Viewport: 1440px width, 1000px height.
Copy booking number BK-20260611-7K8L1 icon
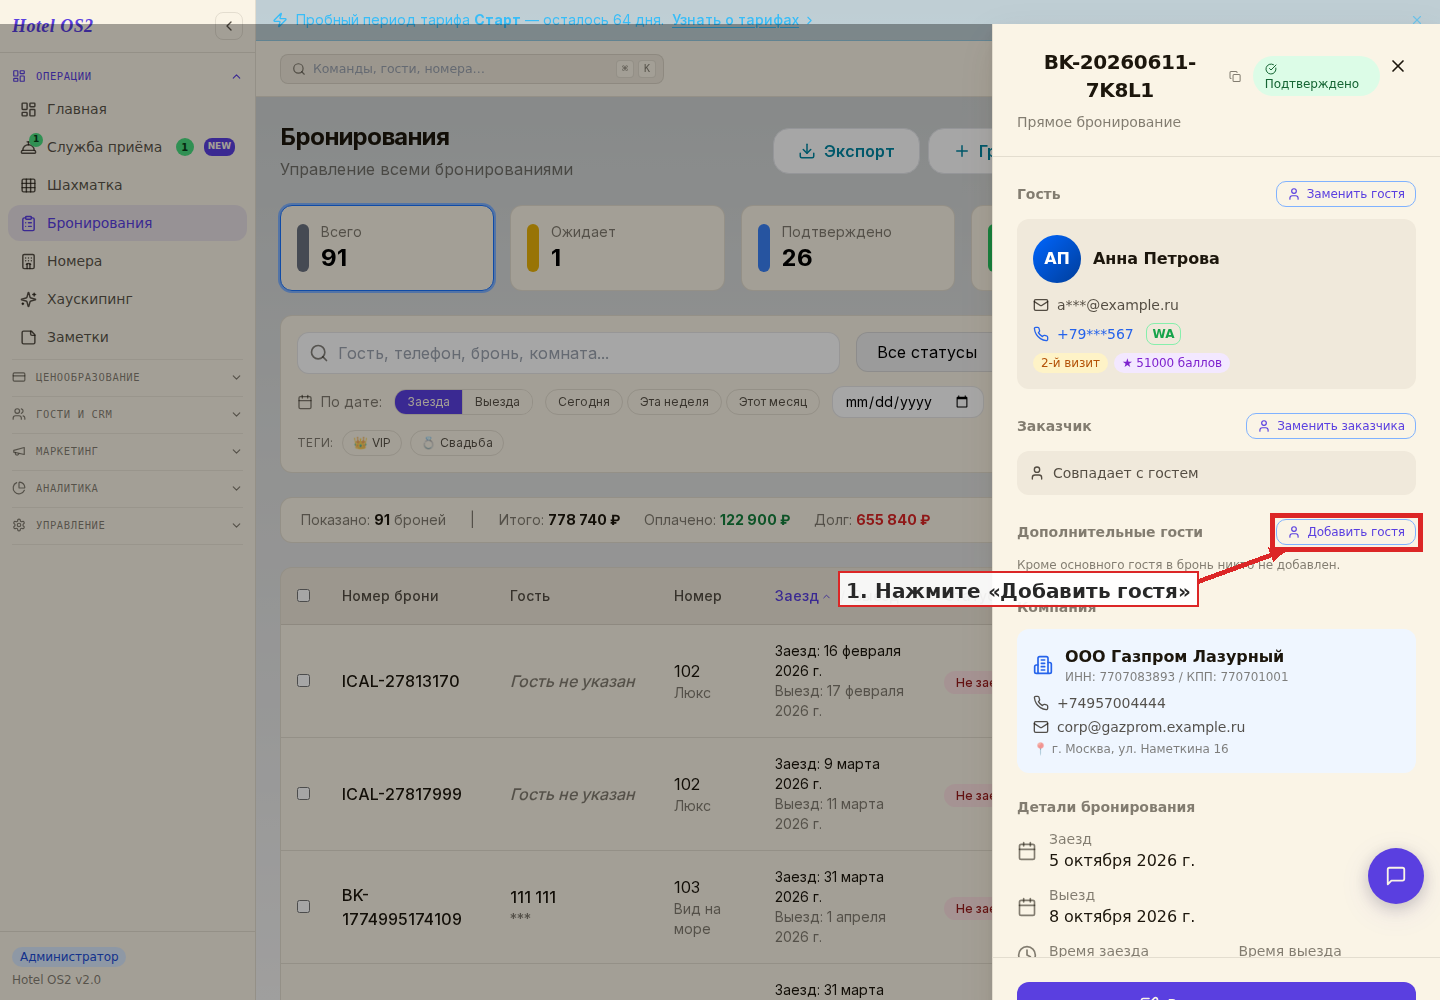click(x=1235, y=77)
